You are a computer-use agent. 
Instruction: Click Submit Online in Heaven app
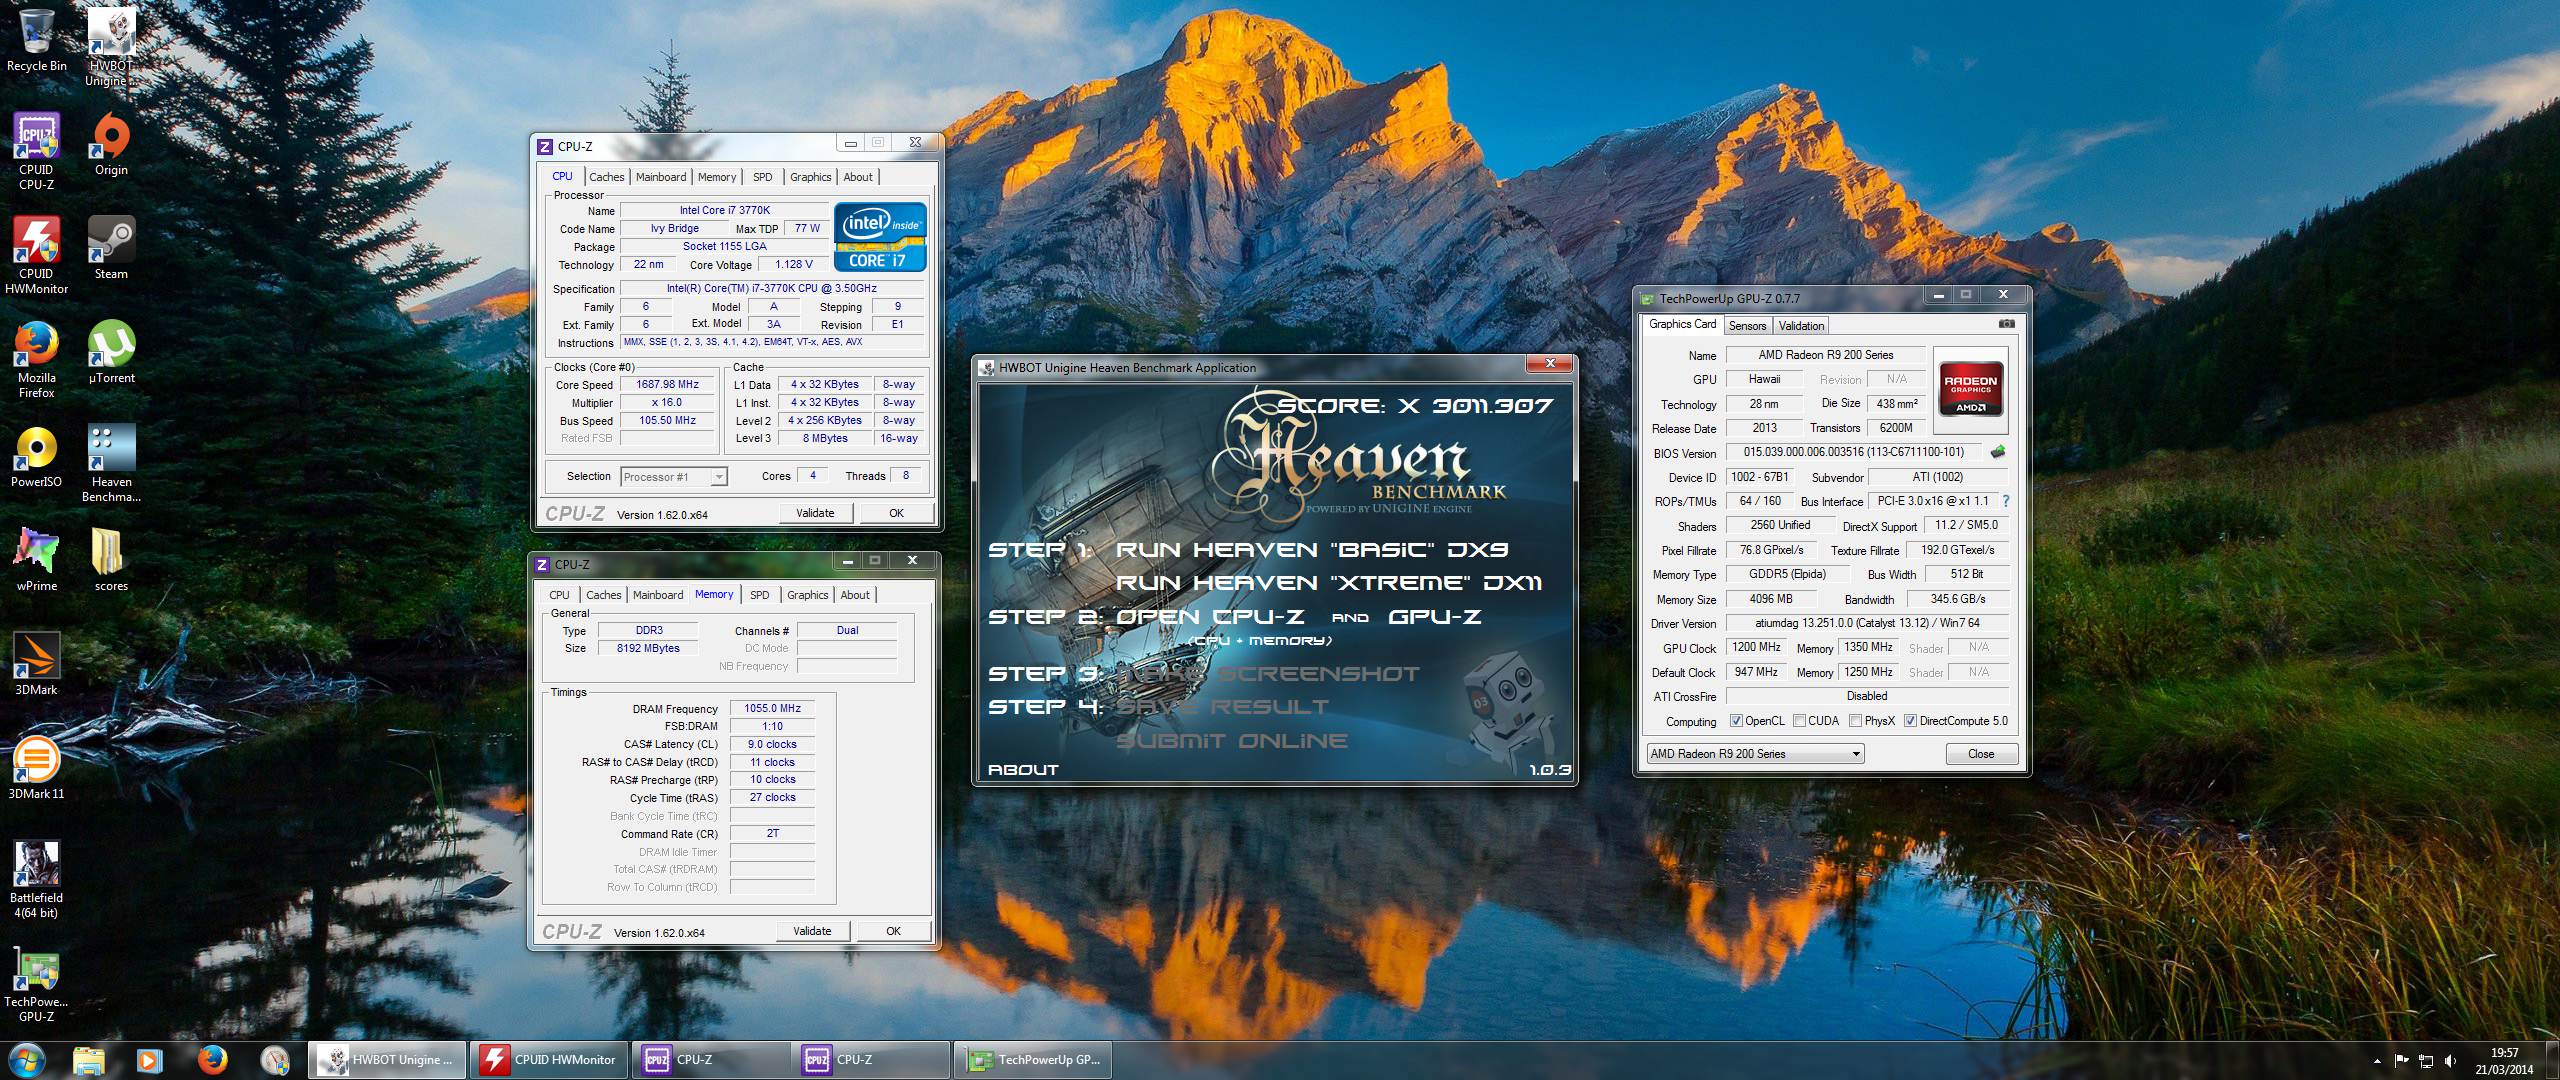point(1232,741)
